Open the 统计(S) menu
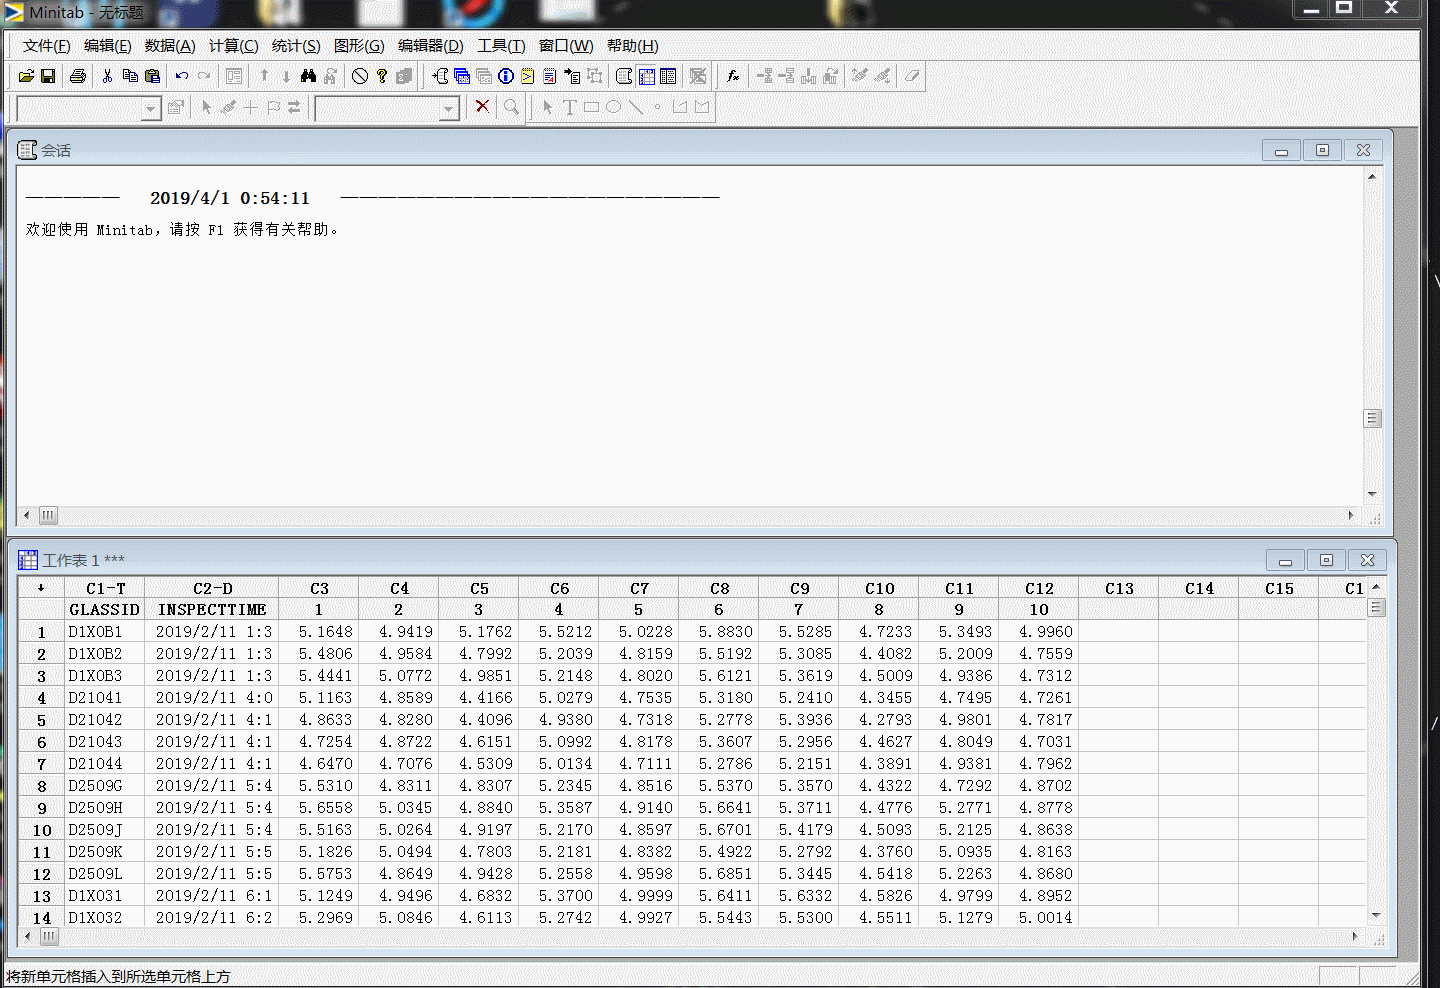The height and width of the screenshot is (988, 1440). point(295,45)
